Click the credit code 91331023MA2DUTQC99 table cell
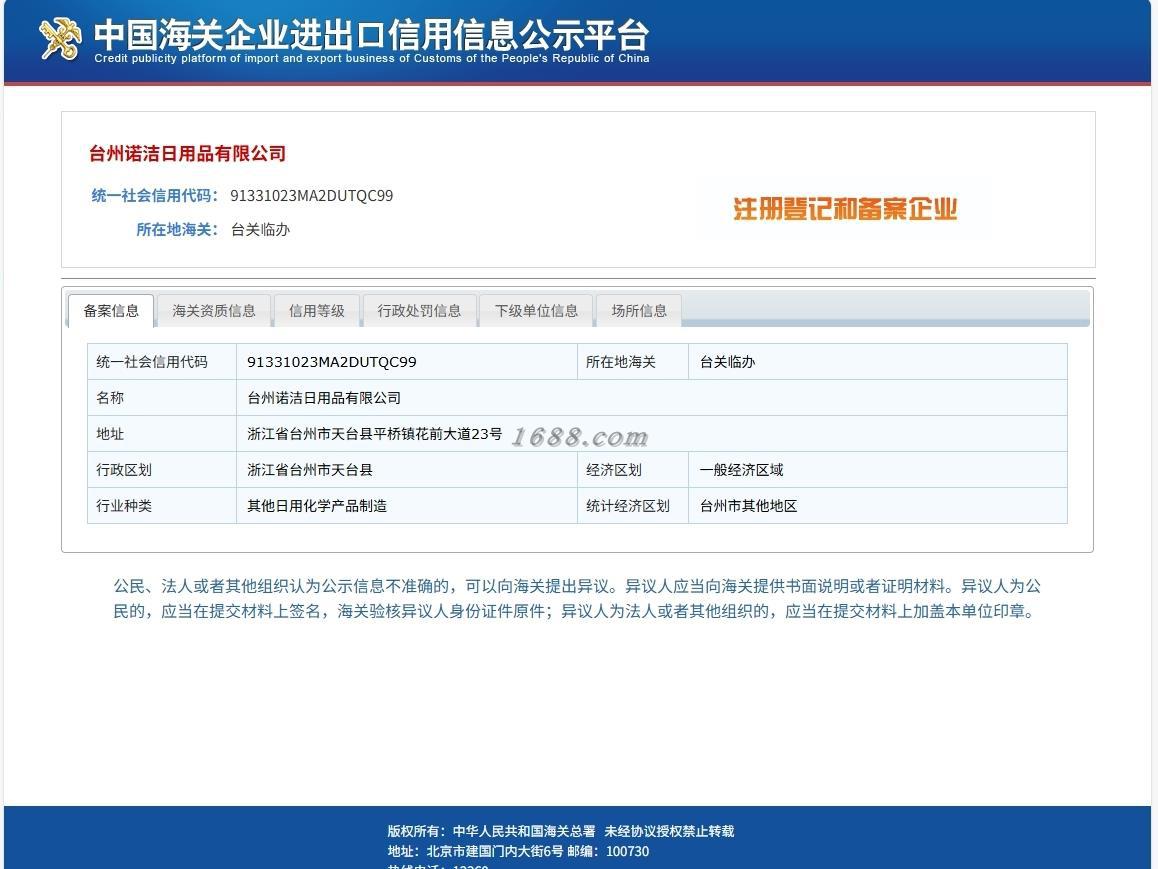This screenshot has height=869, width=1158. pos(407,362)
